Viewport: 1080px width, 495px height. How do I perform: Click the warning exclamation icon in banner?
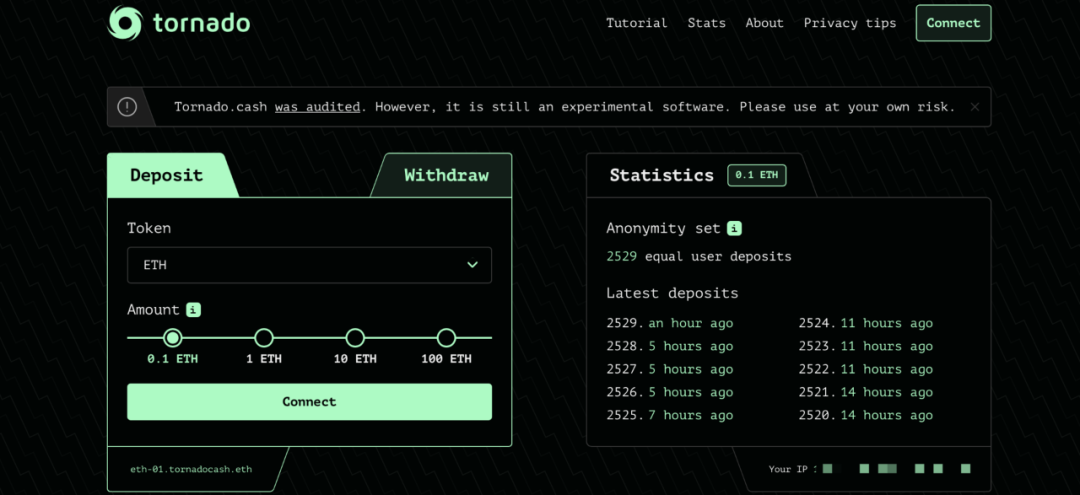tap(127, 107)
